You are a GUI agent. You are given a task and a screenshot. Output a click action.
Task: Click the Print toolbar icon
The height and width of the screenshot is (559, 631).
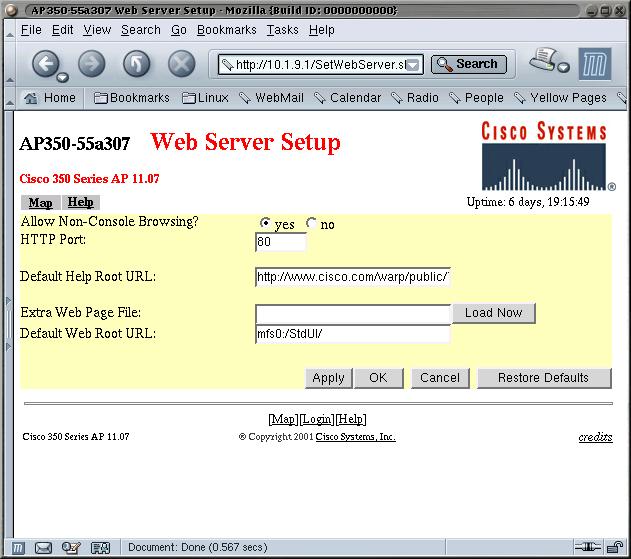click(544, 59)
